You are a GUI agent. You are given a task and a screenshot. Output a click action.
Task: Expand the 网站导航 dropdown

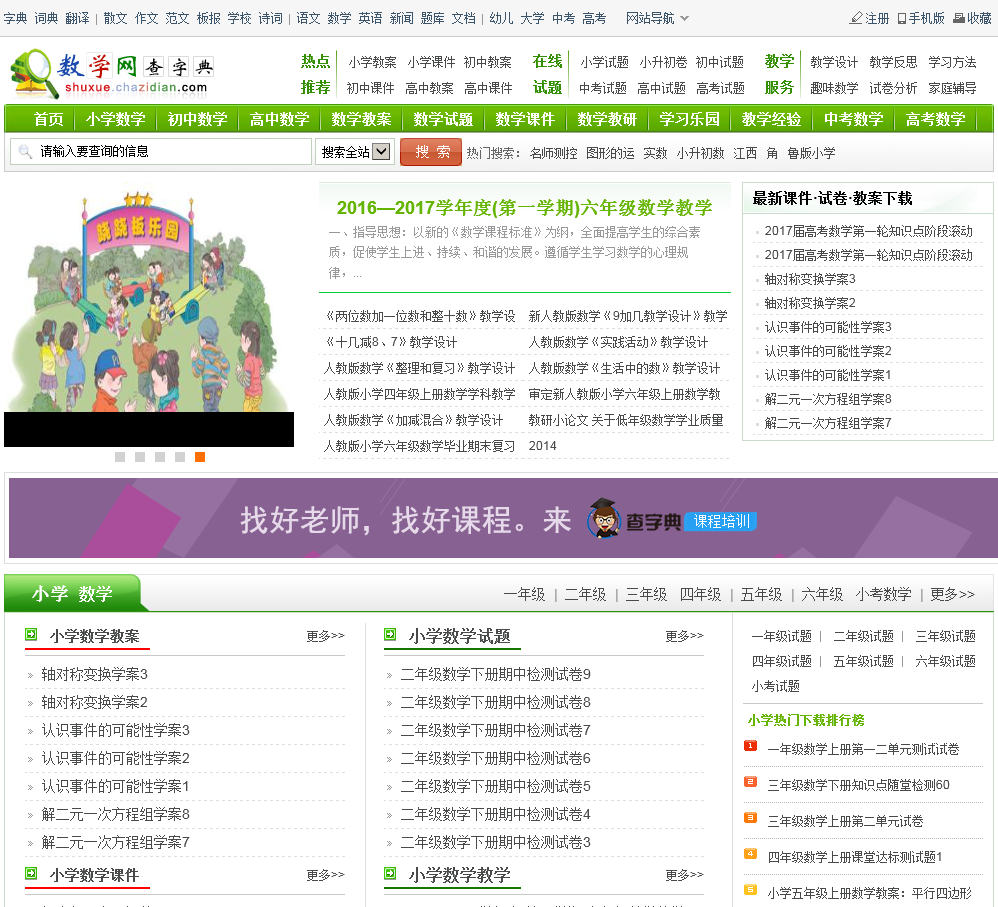(x=657, y=18)
